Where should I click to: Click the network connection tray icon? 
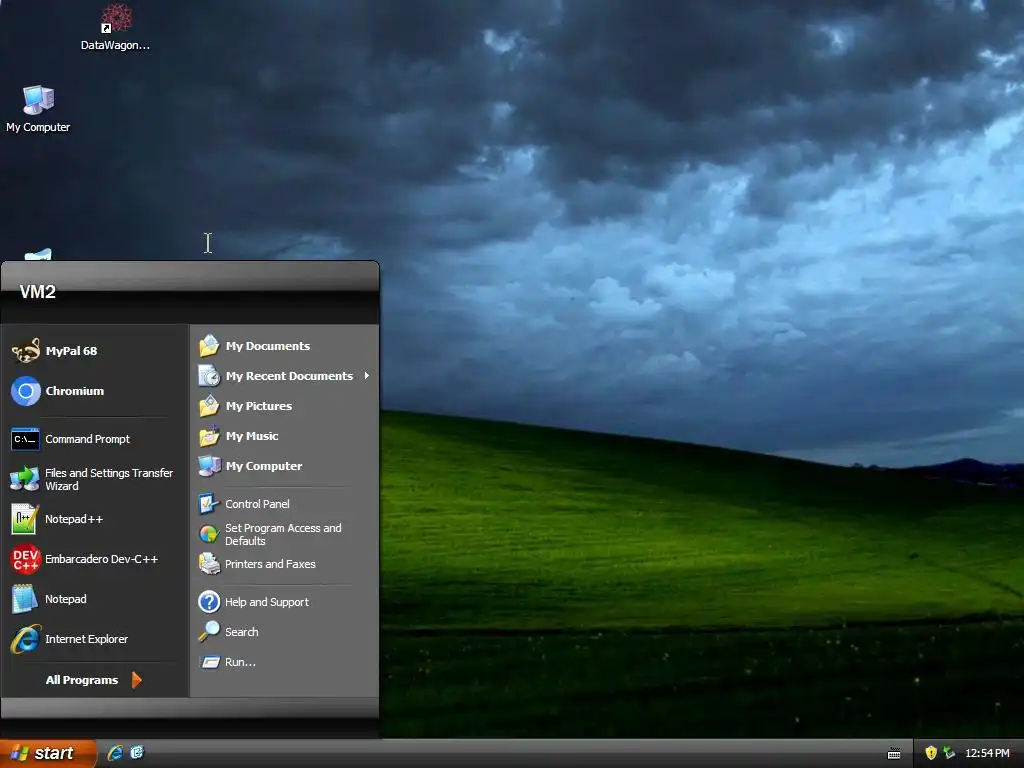949,753
